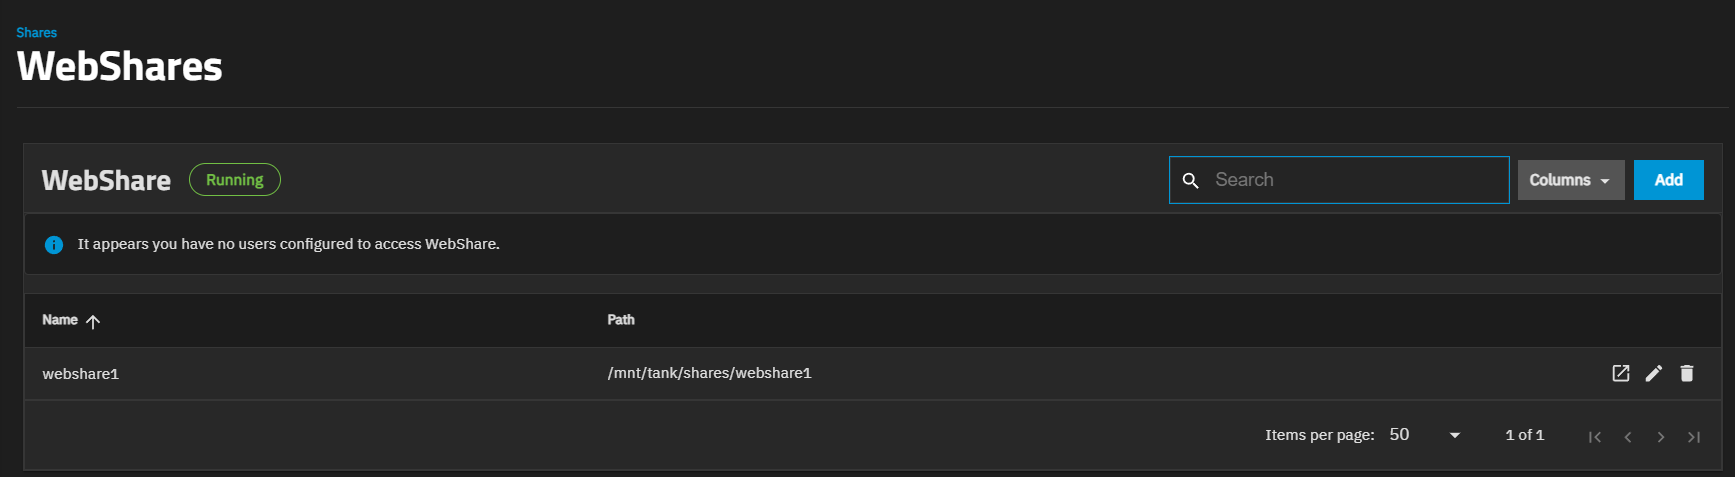Expand the Items per page selector
Viewport: 1735px width, 477px height.
pyautogui.click(x=1425, y=435)
